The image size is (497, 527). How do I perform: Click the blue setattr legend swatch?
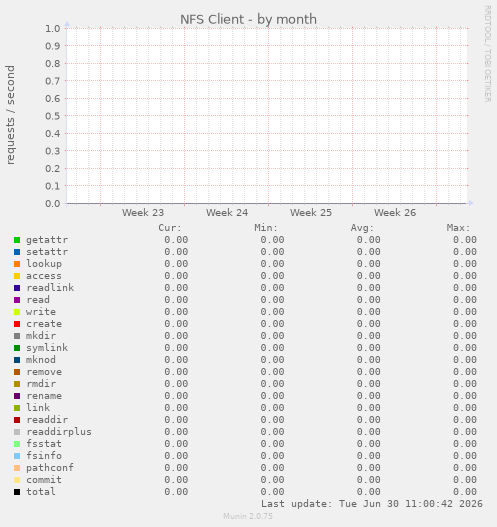tap(17, 252)
